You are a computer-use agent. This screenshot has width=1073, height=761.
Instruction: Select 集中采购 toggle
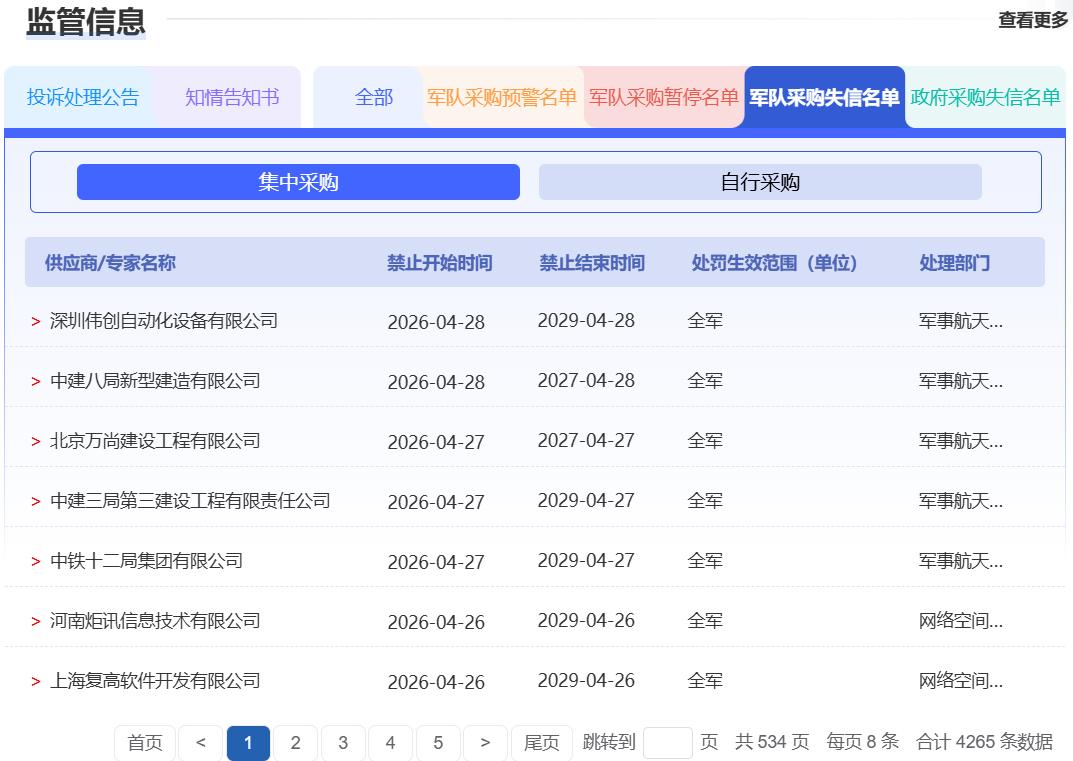298,182
